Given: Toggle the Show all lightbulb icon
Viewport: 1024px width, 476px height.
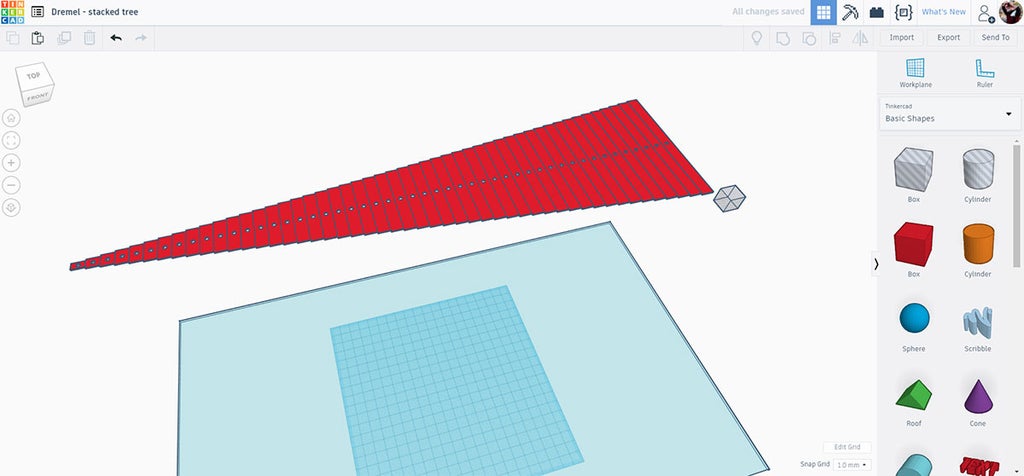Looking at the screenshot, I should click(757, 38).
